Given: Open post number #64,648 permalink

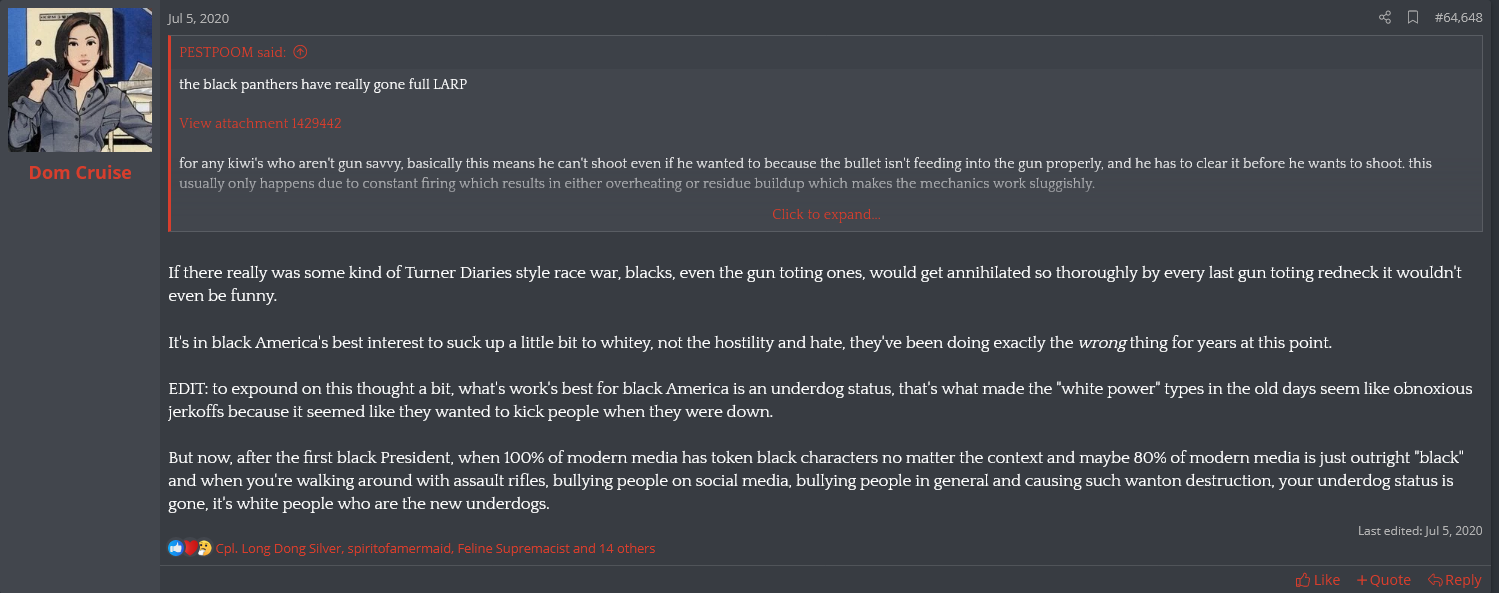Looking at the screenshot, I should click(x=1458, y=17).
